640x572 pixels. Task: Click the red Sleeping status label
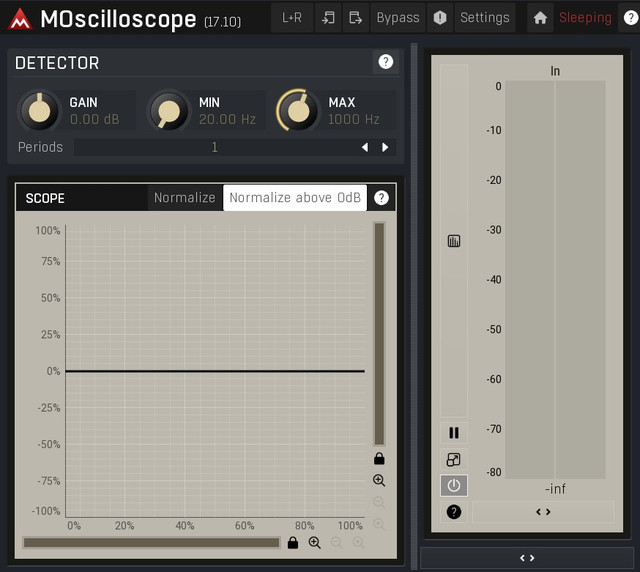[585, 18]
